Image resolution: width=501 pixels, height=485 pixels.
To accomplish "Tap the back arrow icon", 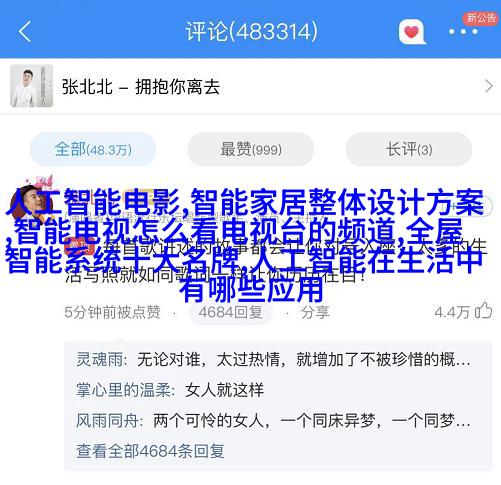I will pos(25,32).
